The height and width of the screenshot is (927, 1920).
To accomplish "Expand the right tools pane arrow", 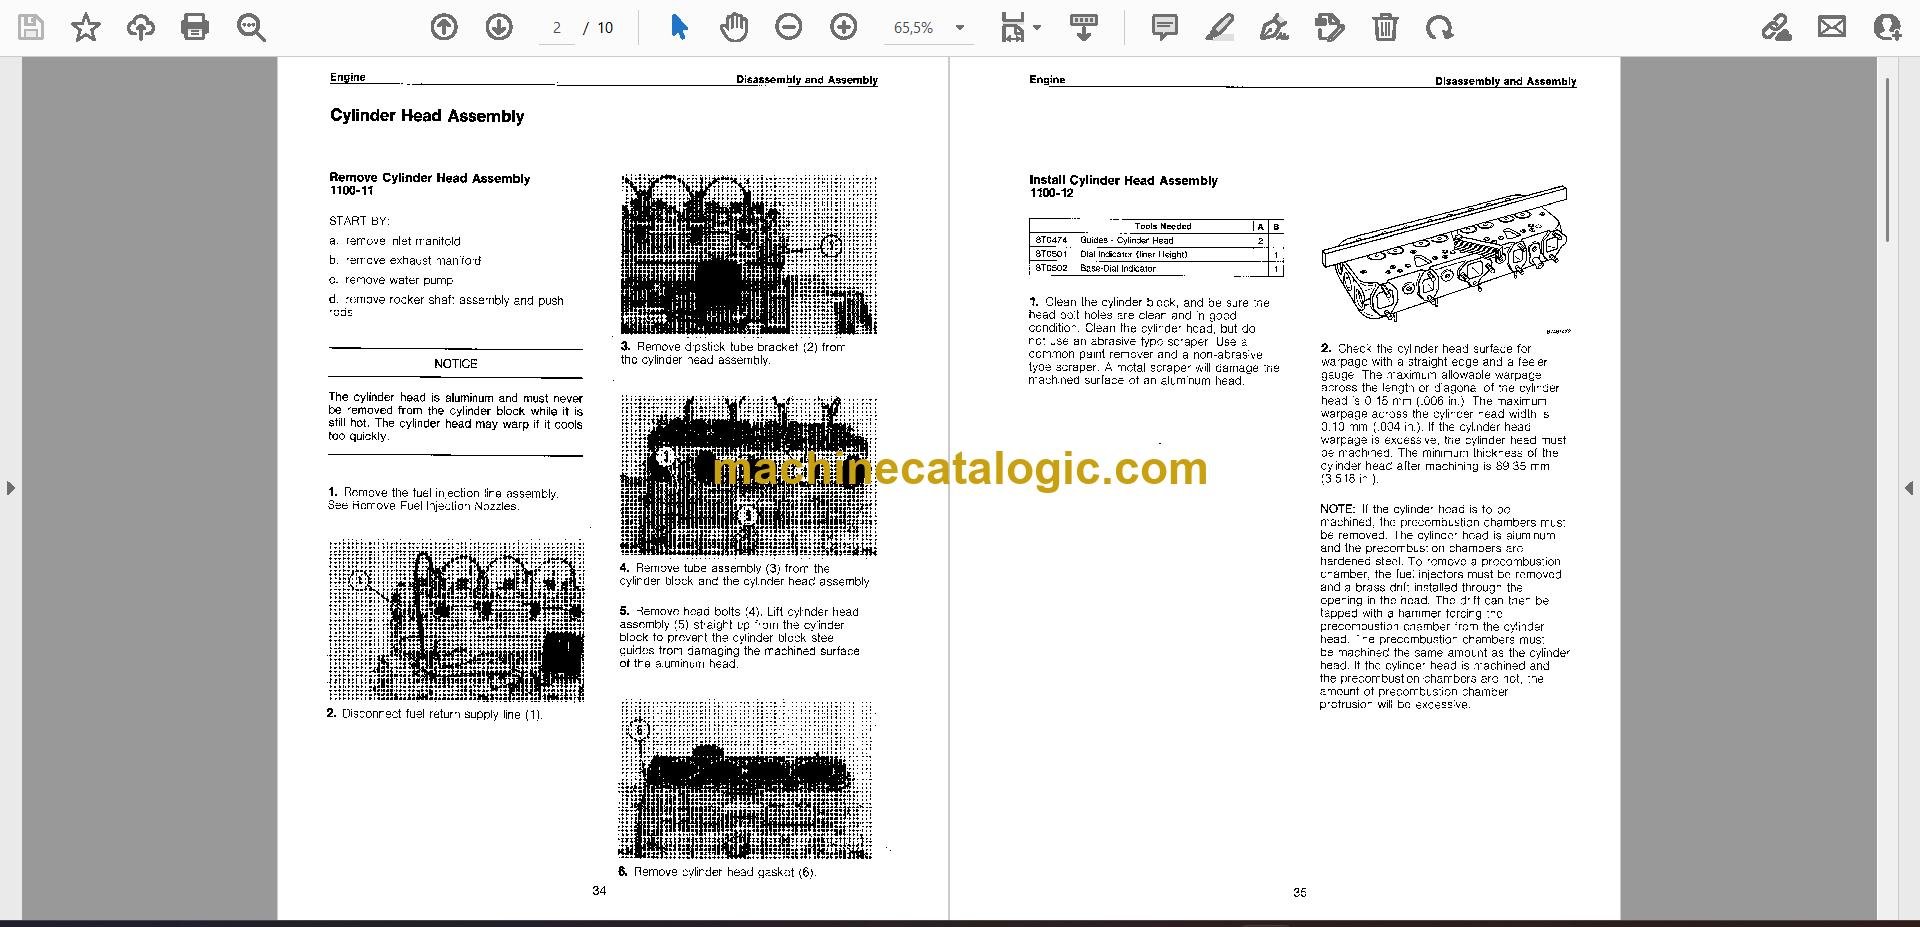I will click(1909, 488).
